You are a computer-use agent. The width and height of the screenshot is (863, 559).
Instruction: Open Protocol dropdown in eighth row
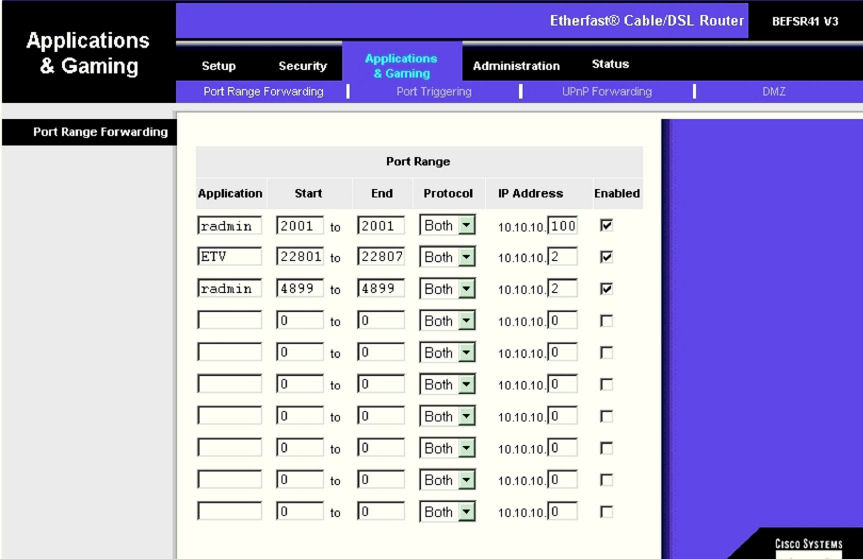447,449
